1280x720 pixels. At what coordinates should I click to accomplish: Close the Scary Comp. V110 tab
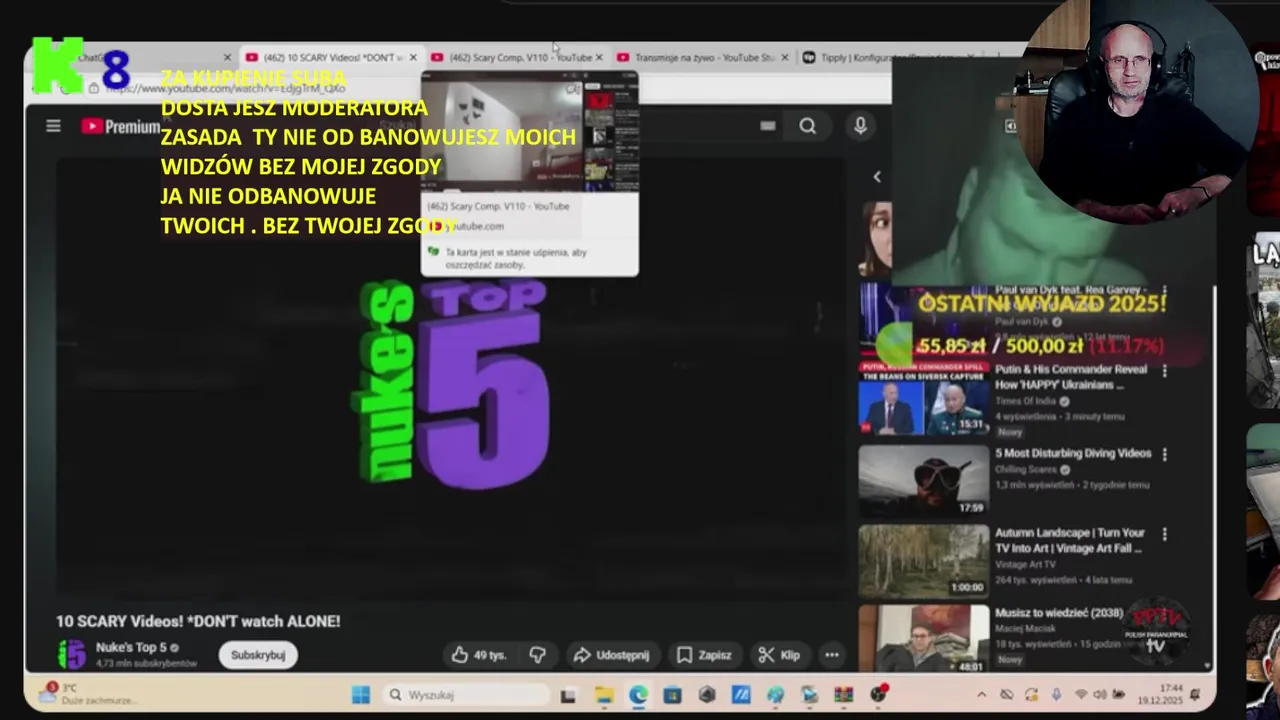point(599,58)
